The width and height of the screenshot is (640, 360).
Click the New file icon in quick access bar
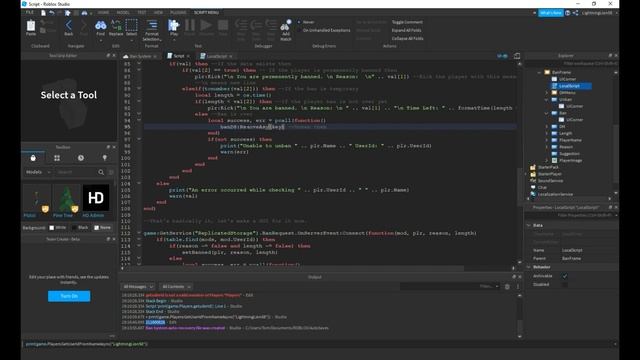point(43,13)
